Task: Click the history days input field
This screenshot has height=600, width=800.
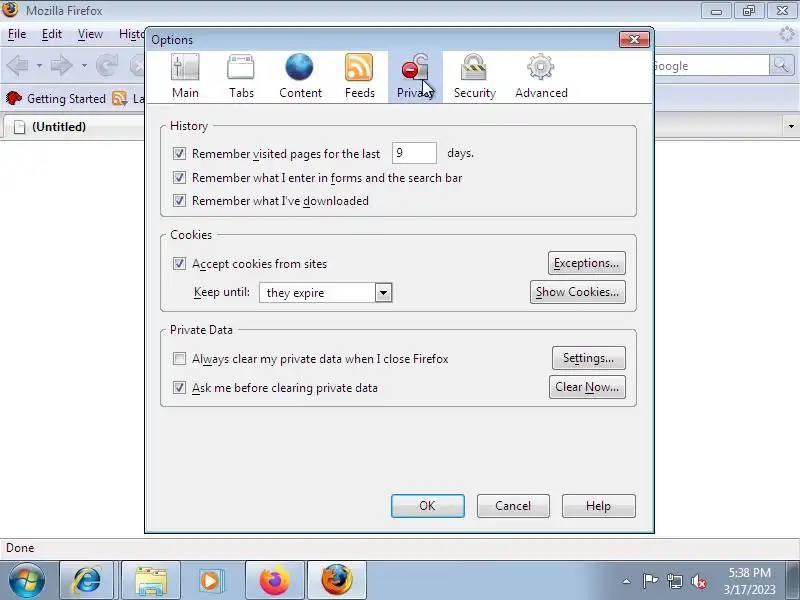Action: [414, 153]
